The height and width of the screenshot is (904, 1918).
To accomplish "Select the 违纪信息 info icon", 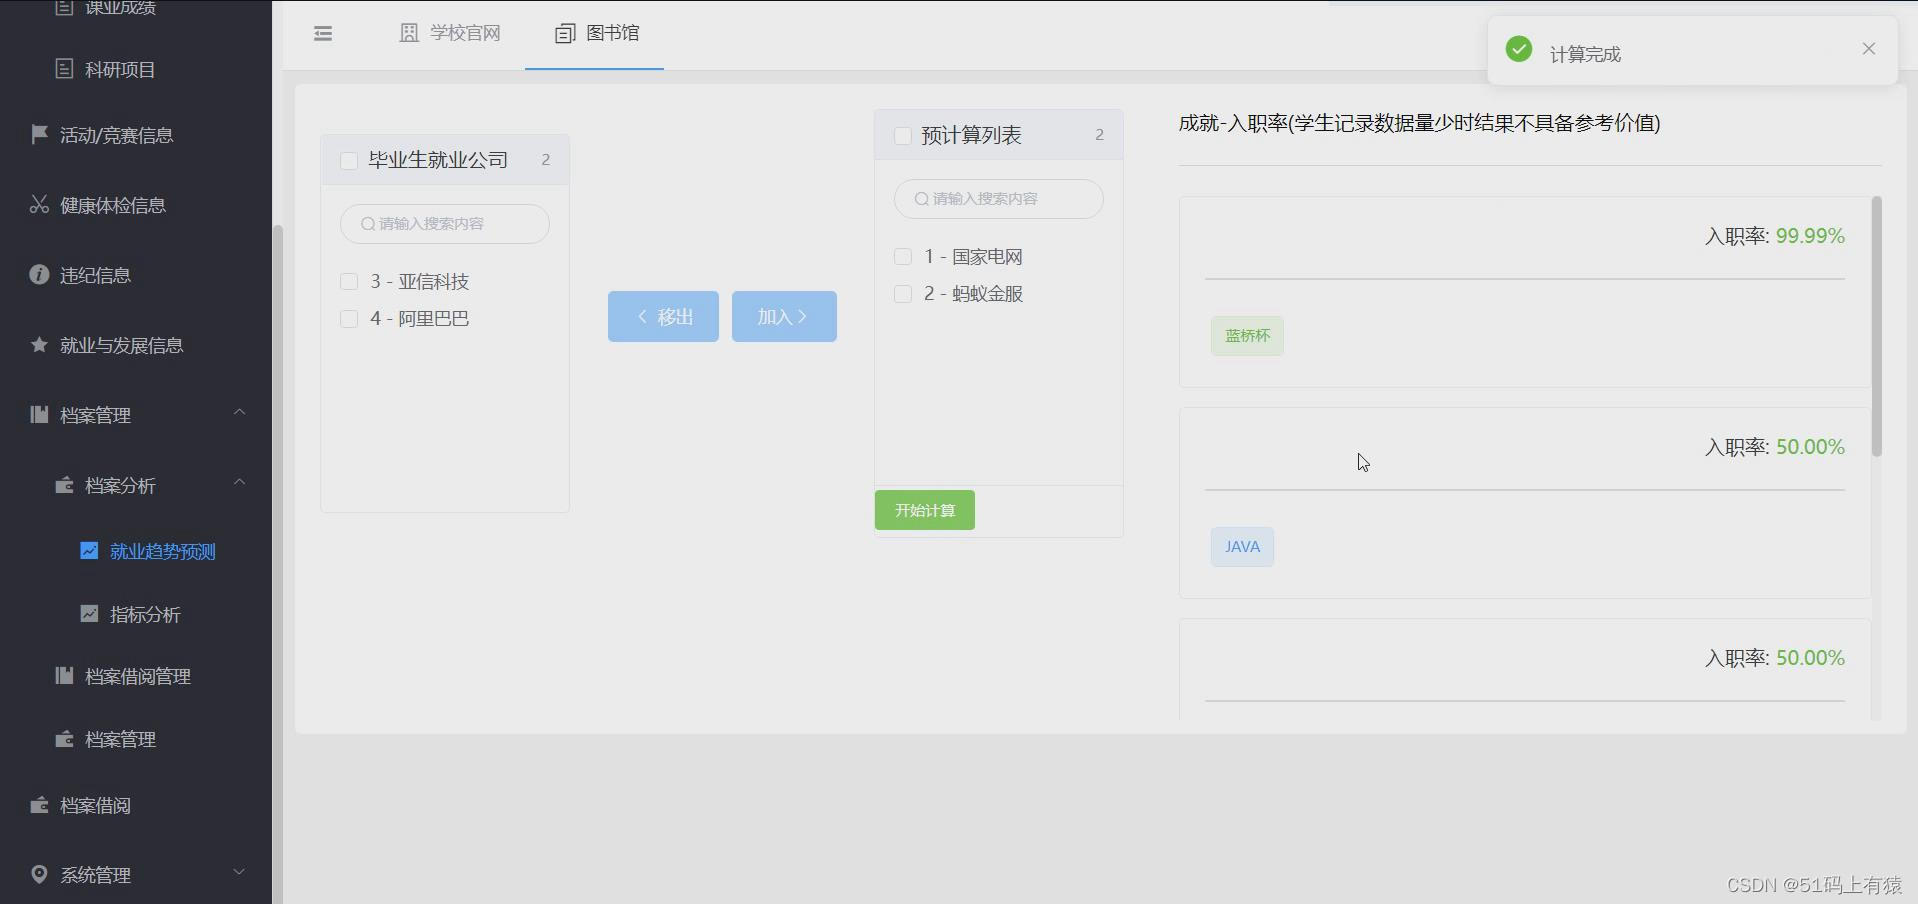I will [38, 274].
